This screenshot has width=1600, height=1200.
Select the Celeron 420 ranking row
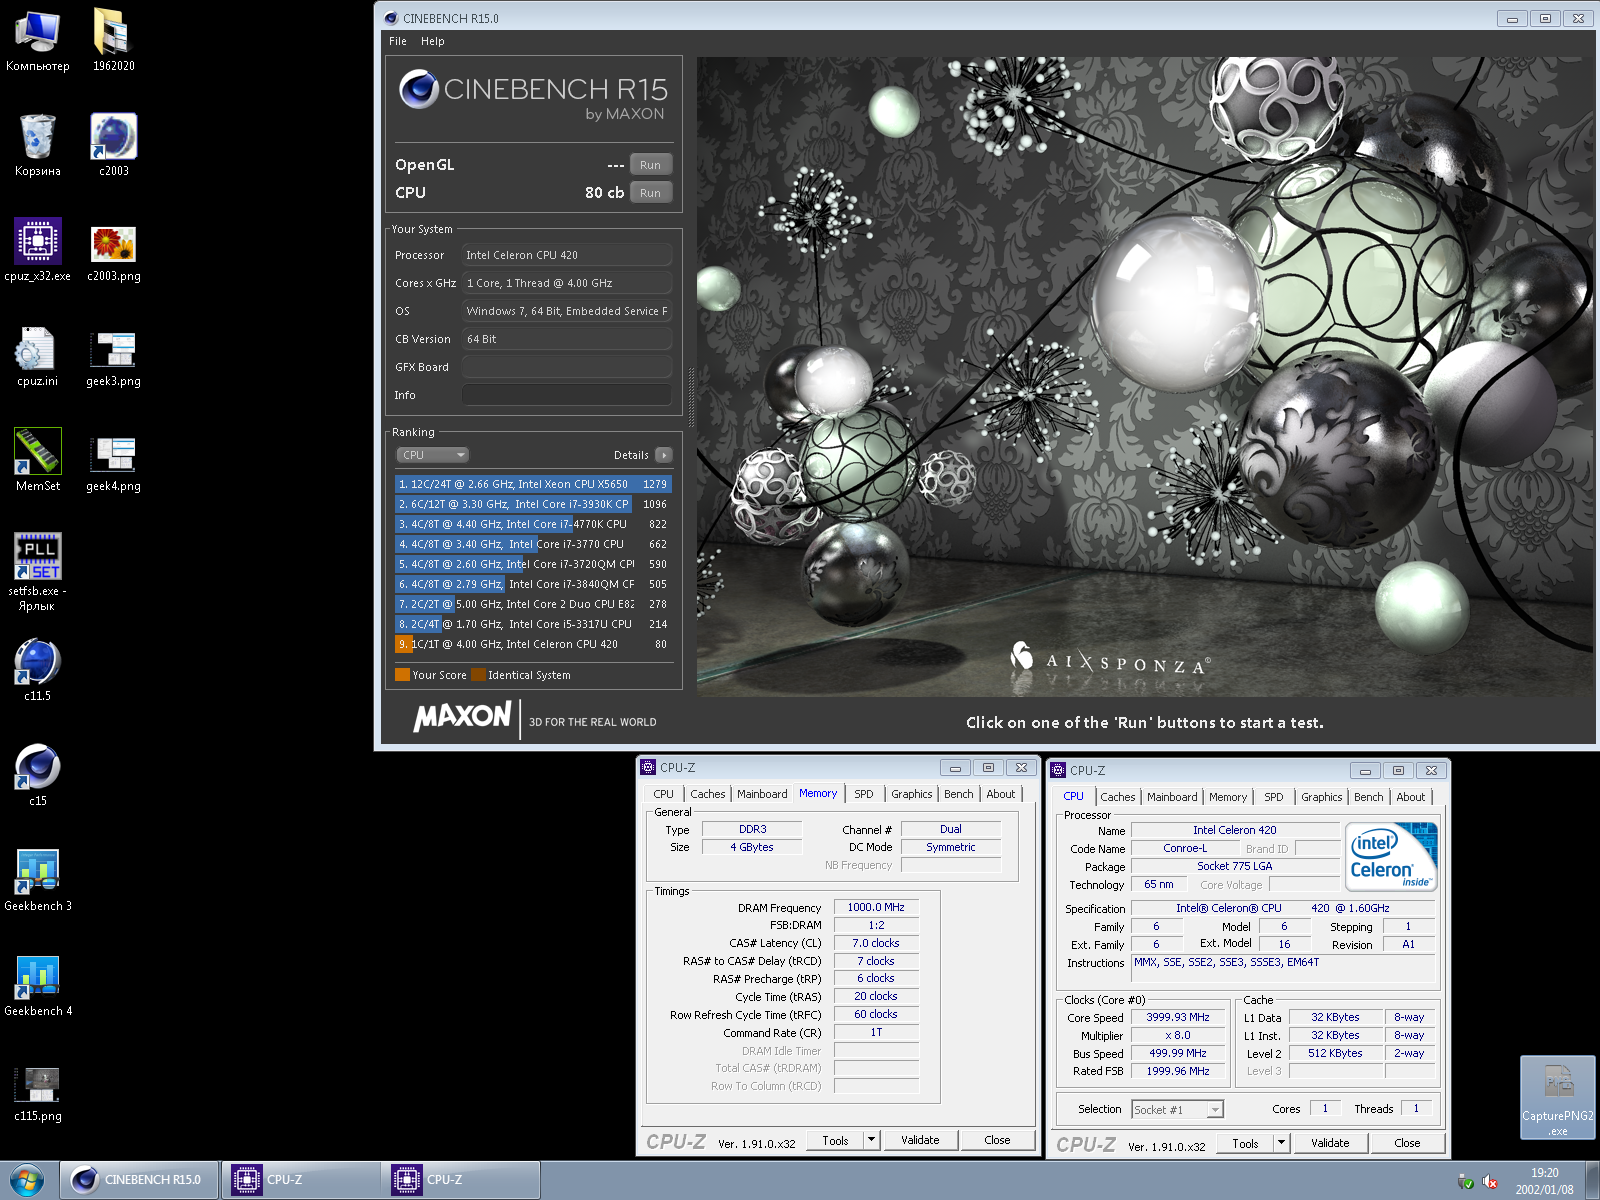click(533, 644)
